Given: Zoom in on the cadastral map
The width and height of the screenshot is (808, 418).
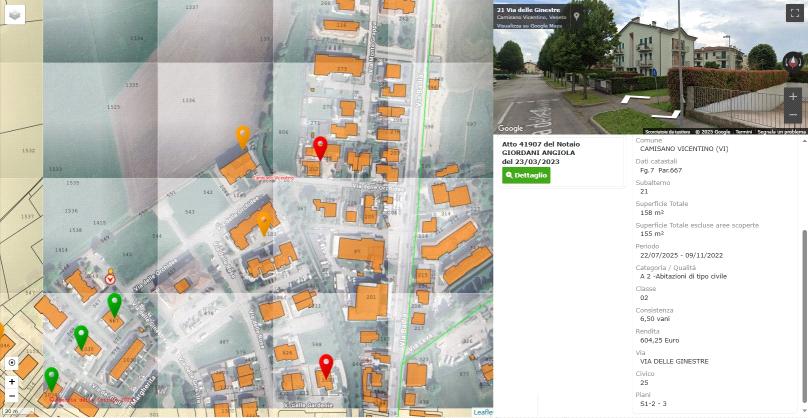Looking at the screenshot, I should pyautogui.click(x=12, y=381).
